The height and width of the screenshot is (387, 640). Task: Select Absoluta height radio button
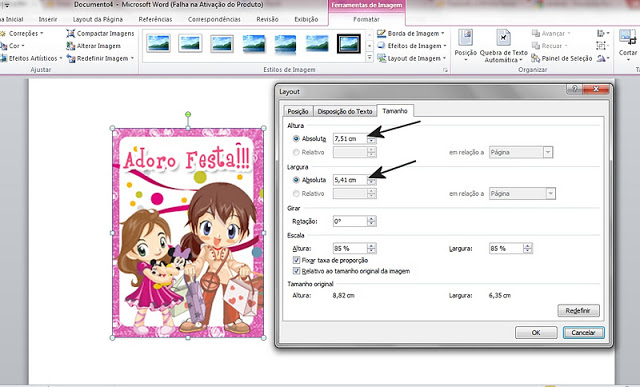(x=296, y=139)
